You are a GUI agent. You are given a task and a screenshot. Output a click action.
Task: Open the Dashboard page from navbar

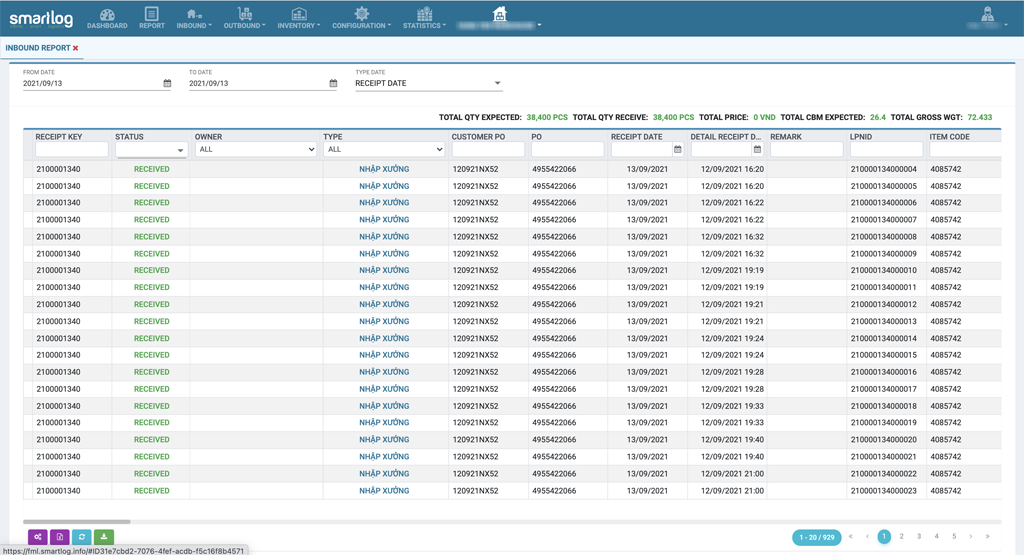click(107, 18)
